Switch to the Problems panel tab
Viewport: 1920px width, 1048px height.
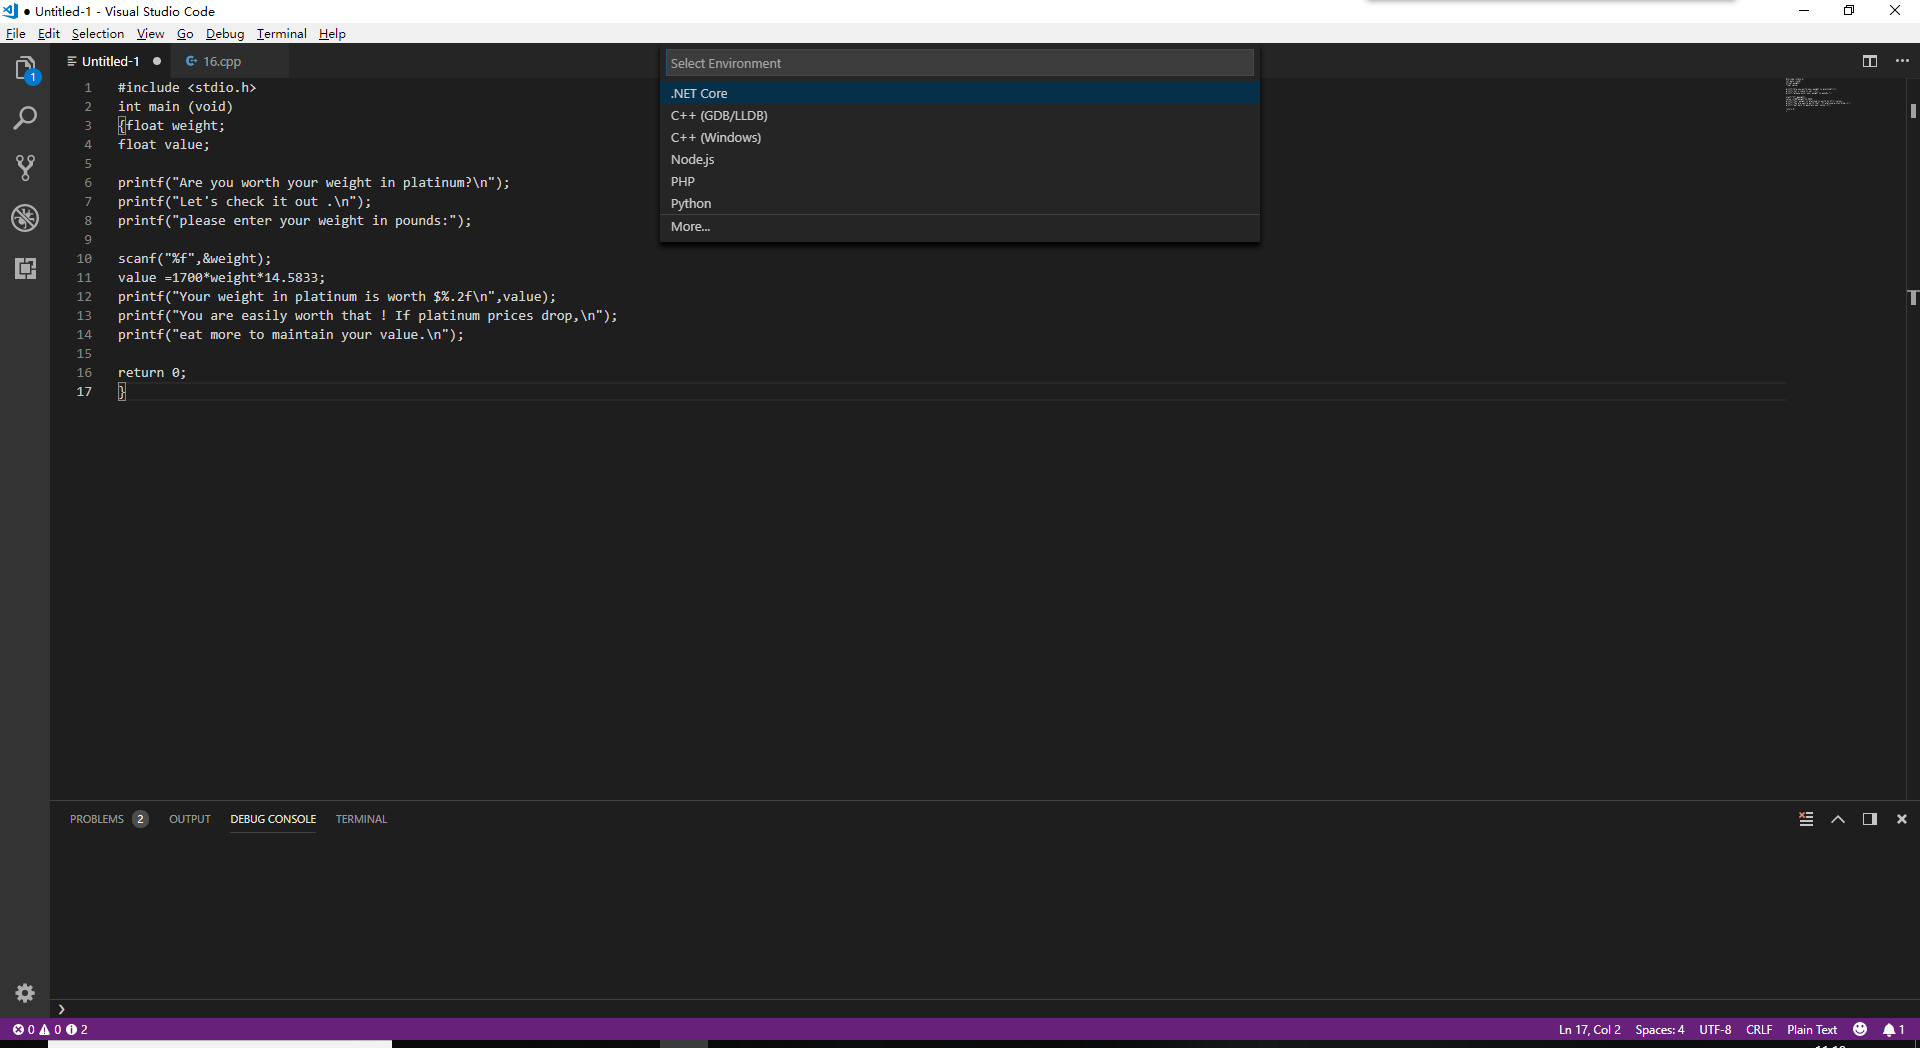tap(108, 819)
